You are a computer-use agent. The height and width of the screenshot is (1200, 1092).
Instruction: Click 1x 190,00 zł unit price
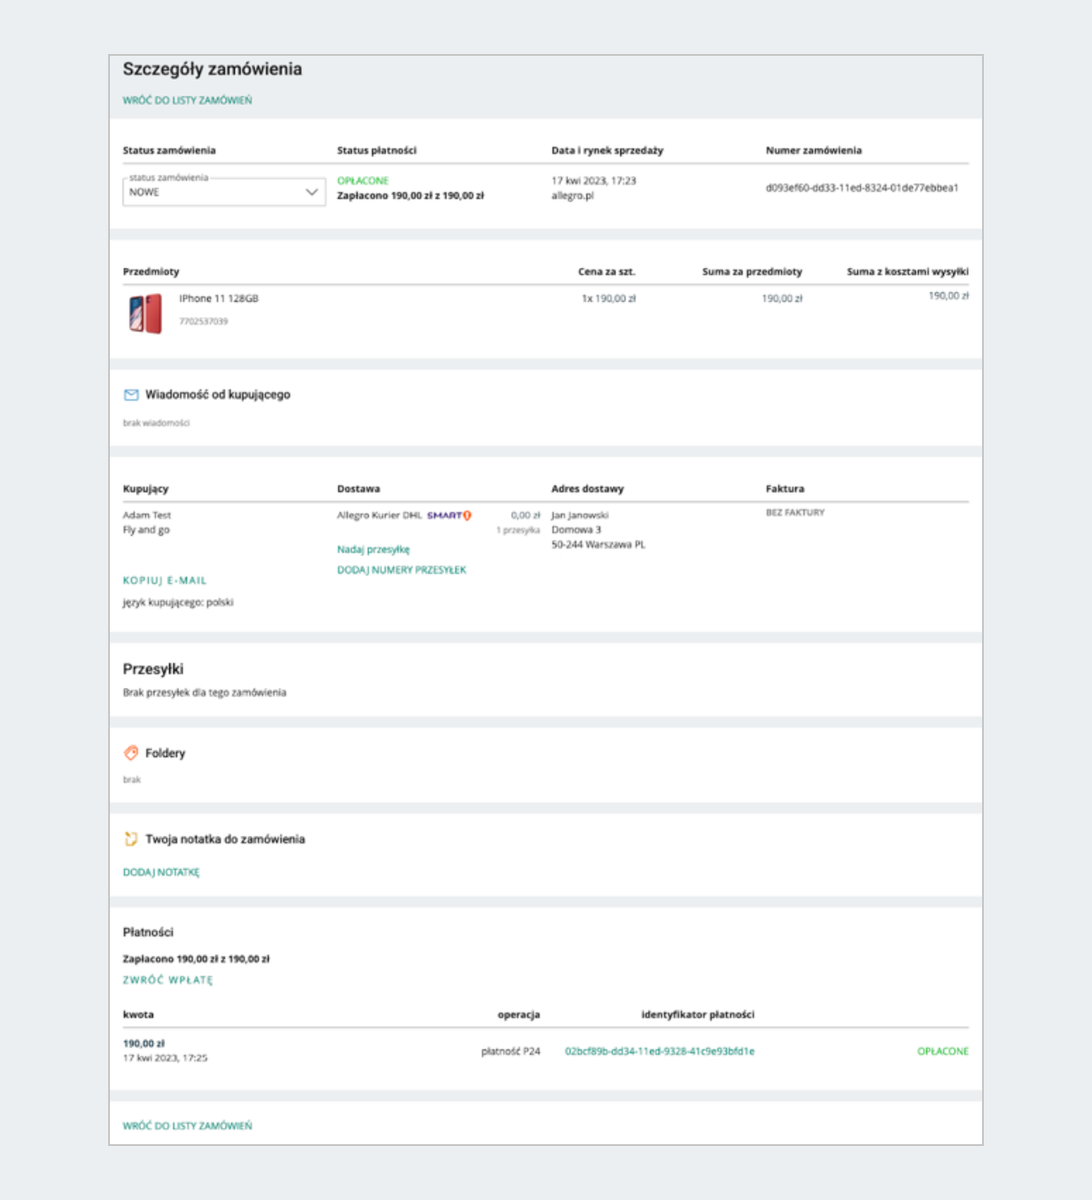(x=609, y=298)
